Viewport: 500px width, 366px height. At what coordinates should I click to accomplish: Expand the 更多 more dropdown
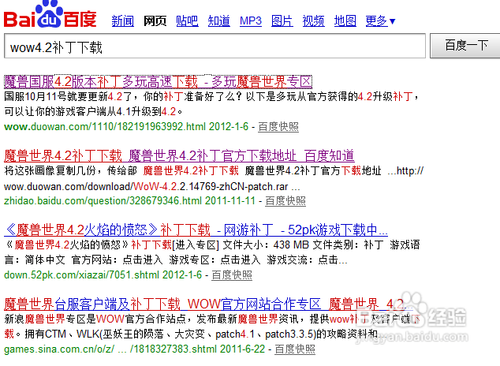(x=380, y=21)
